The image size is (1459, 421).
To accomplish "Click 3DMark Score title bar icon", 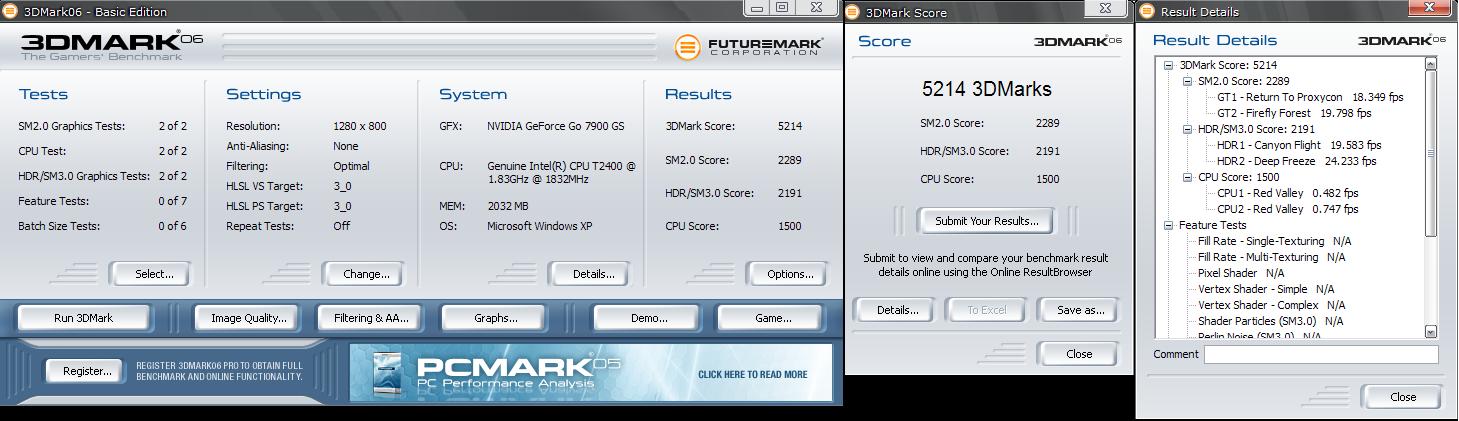I will click(852, 12).
